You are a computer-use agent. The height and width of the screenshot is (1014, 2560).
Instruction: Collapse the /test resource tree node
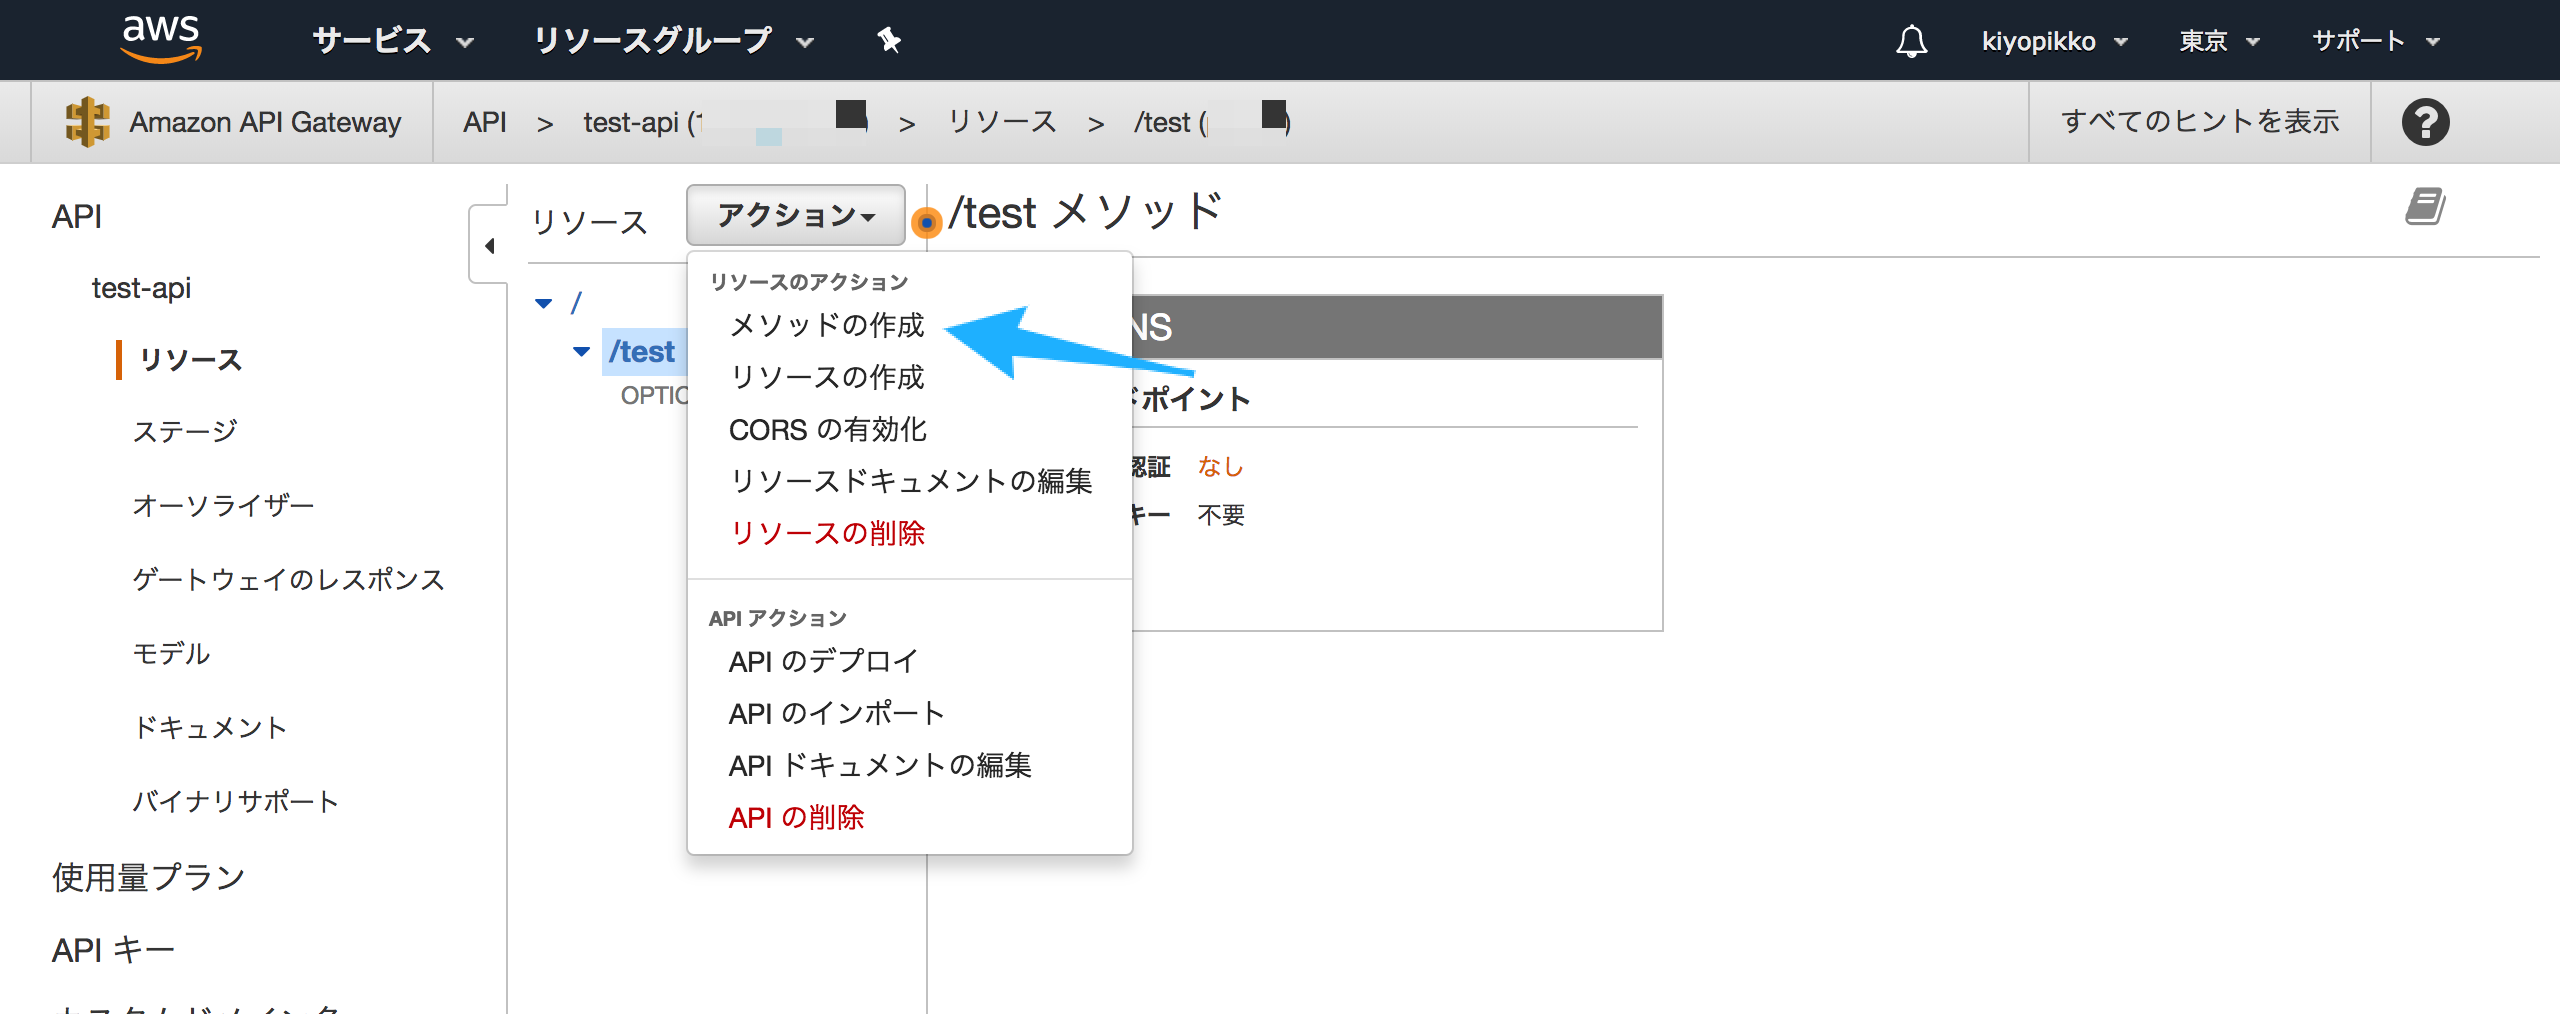581,352
